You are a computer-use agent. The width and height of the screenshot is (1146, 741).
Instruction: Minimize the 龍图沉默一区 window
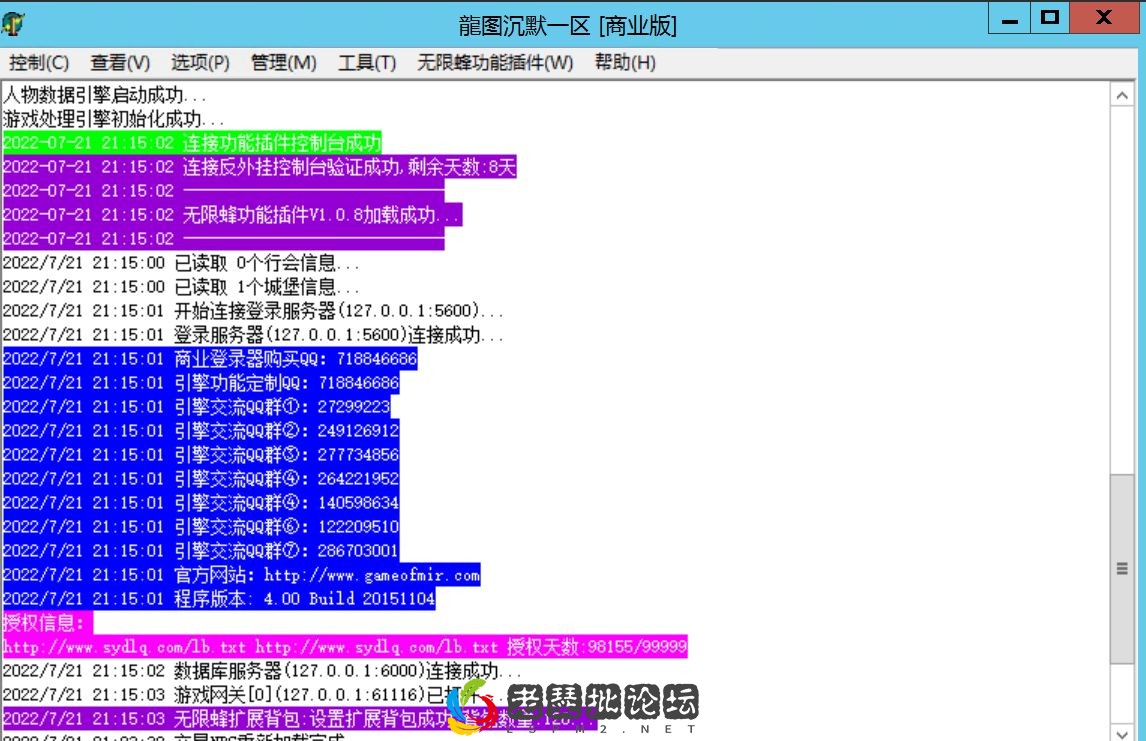1009,18
